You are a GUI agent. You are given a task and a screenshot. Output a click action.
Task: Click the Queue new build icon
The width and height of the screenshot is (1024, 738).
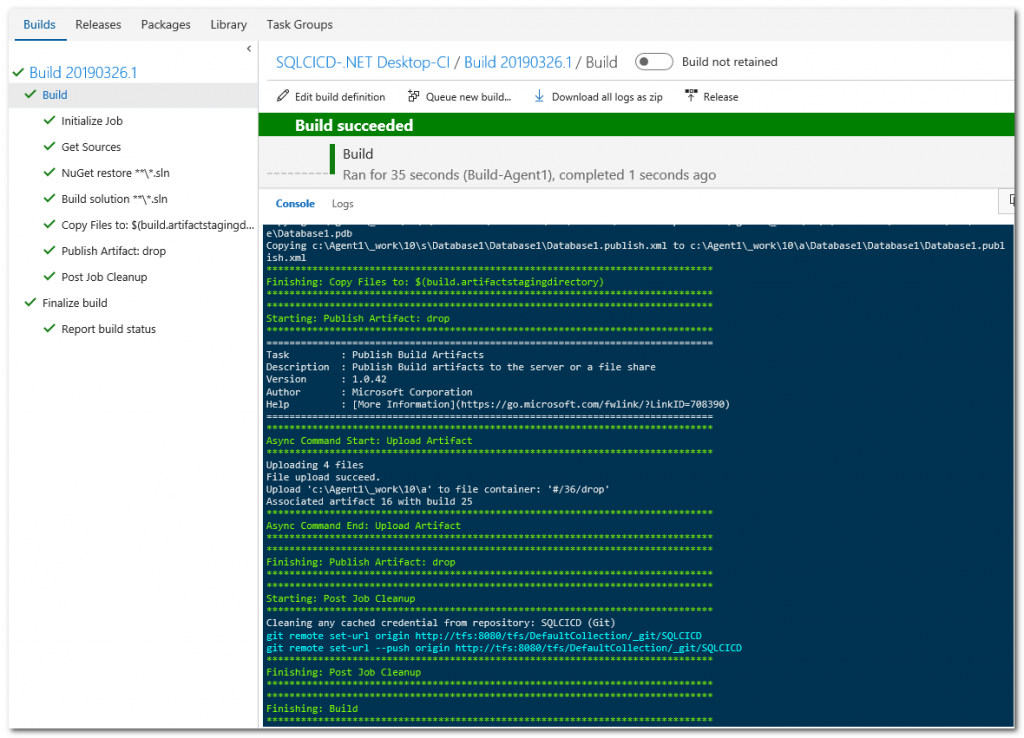(x=413, y=96)
